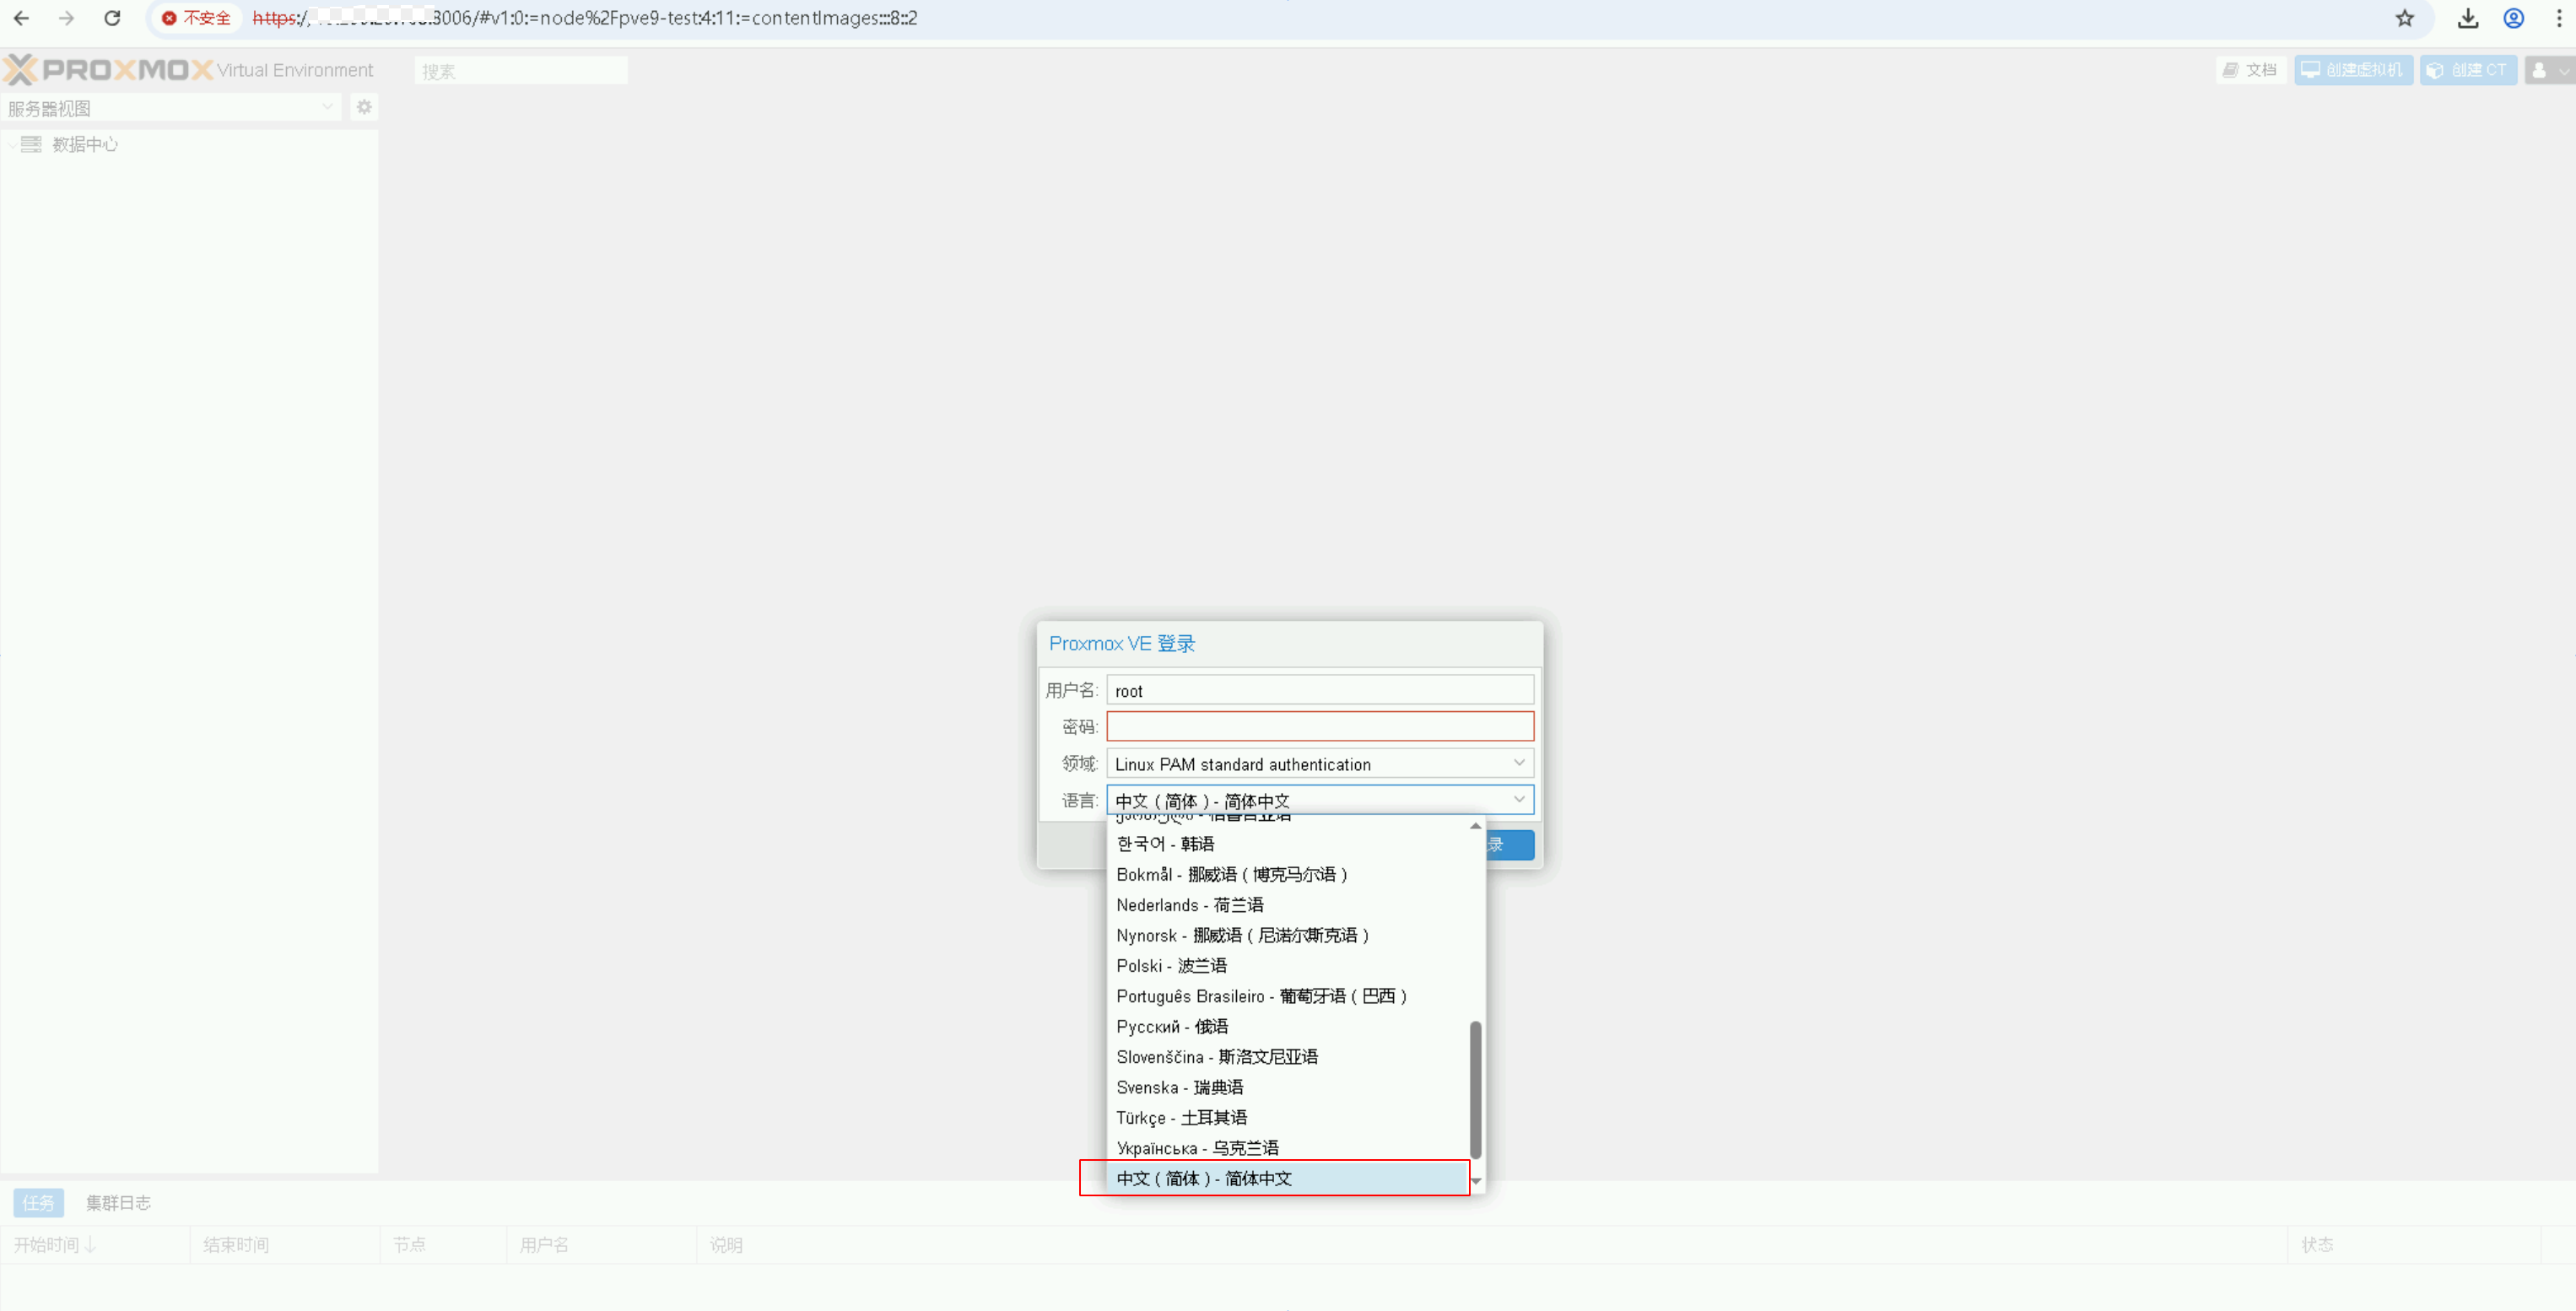
Task: Choose 한국어 - 韩语 from the list
Action: (x=1289, y=843)
